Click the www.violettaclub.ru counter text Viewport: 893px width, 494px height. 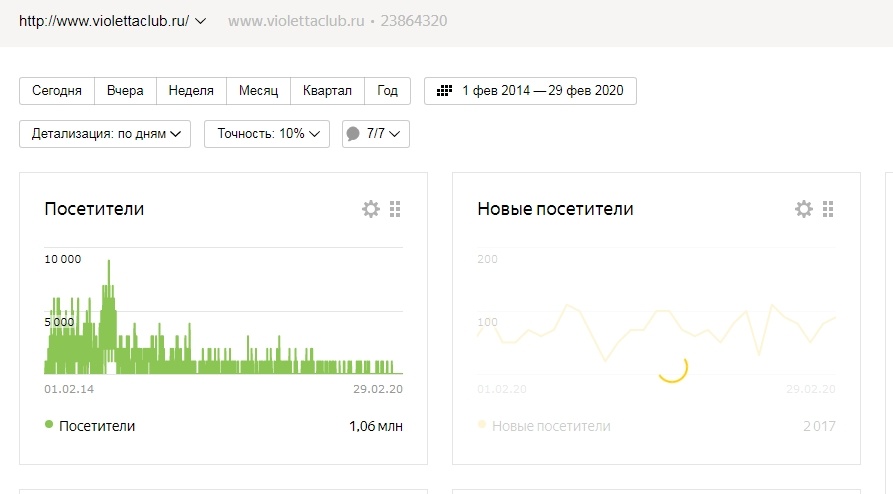click(296, 21)
